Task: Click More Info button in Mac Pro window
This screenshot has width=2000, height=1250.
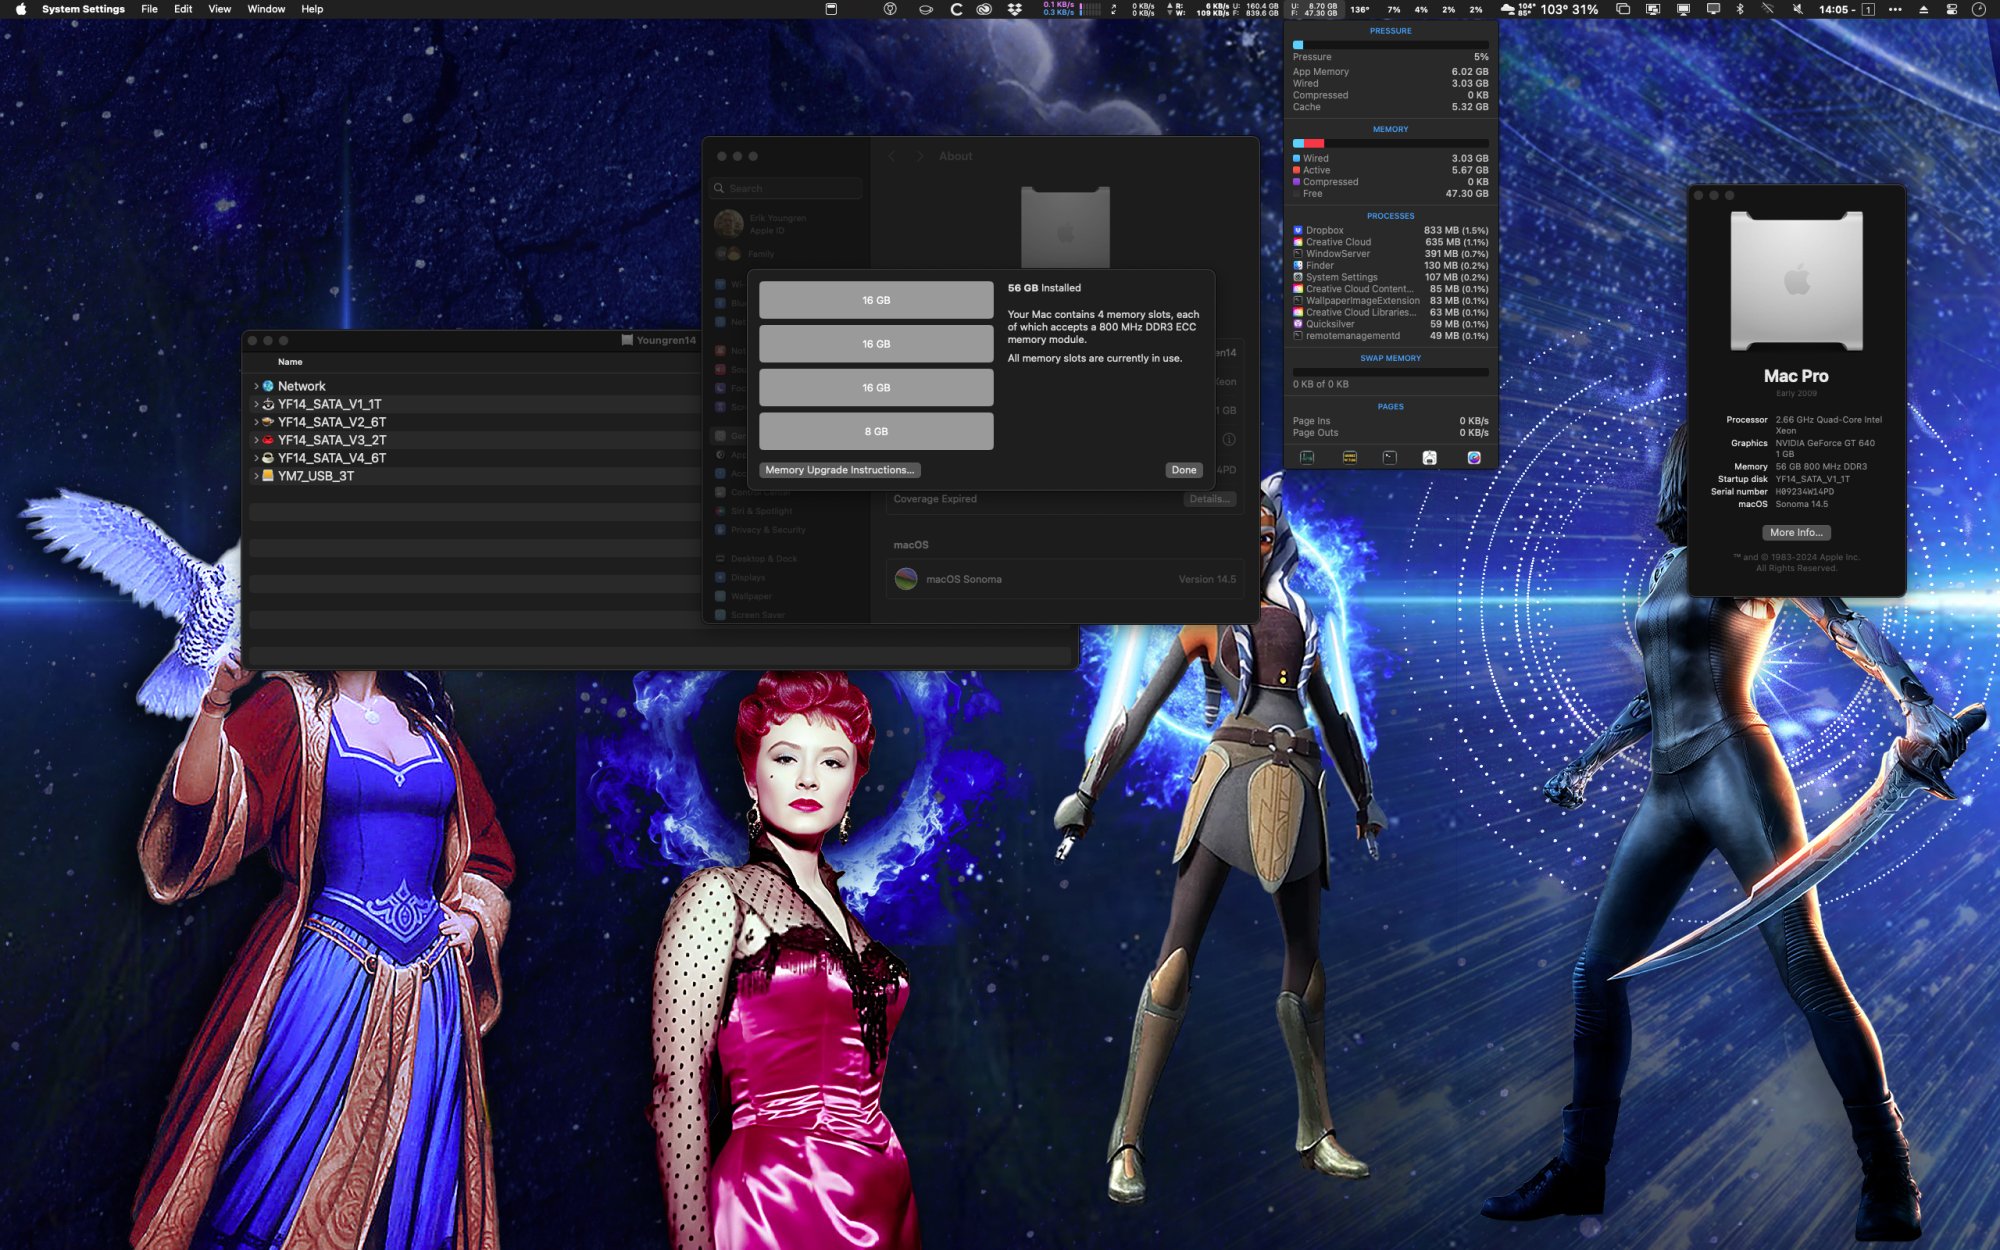Action: coord(1795,533)
